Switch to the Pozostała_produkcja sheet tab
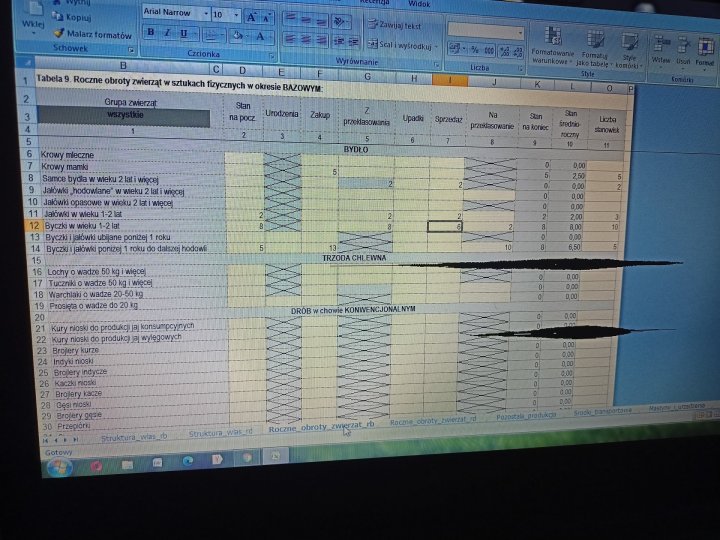Viewport: 720px width, 540px height. coord(525,417)
